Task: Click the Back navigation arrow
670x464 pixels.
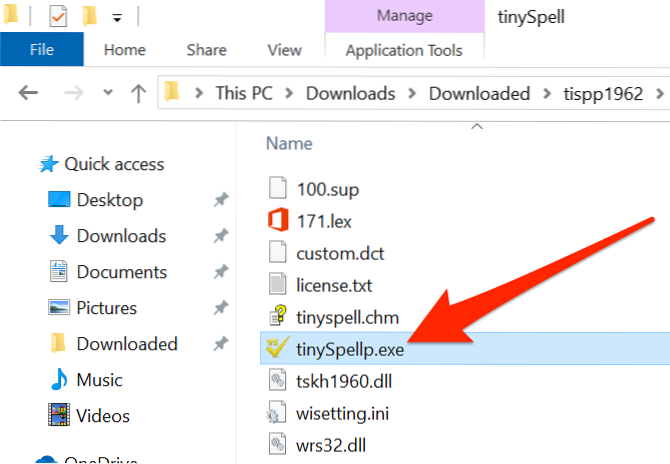Action: coord(29,93)
